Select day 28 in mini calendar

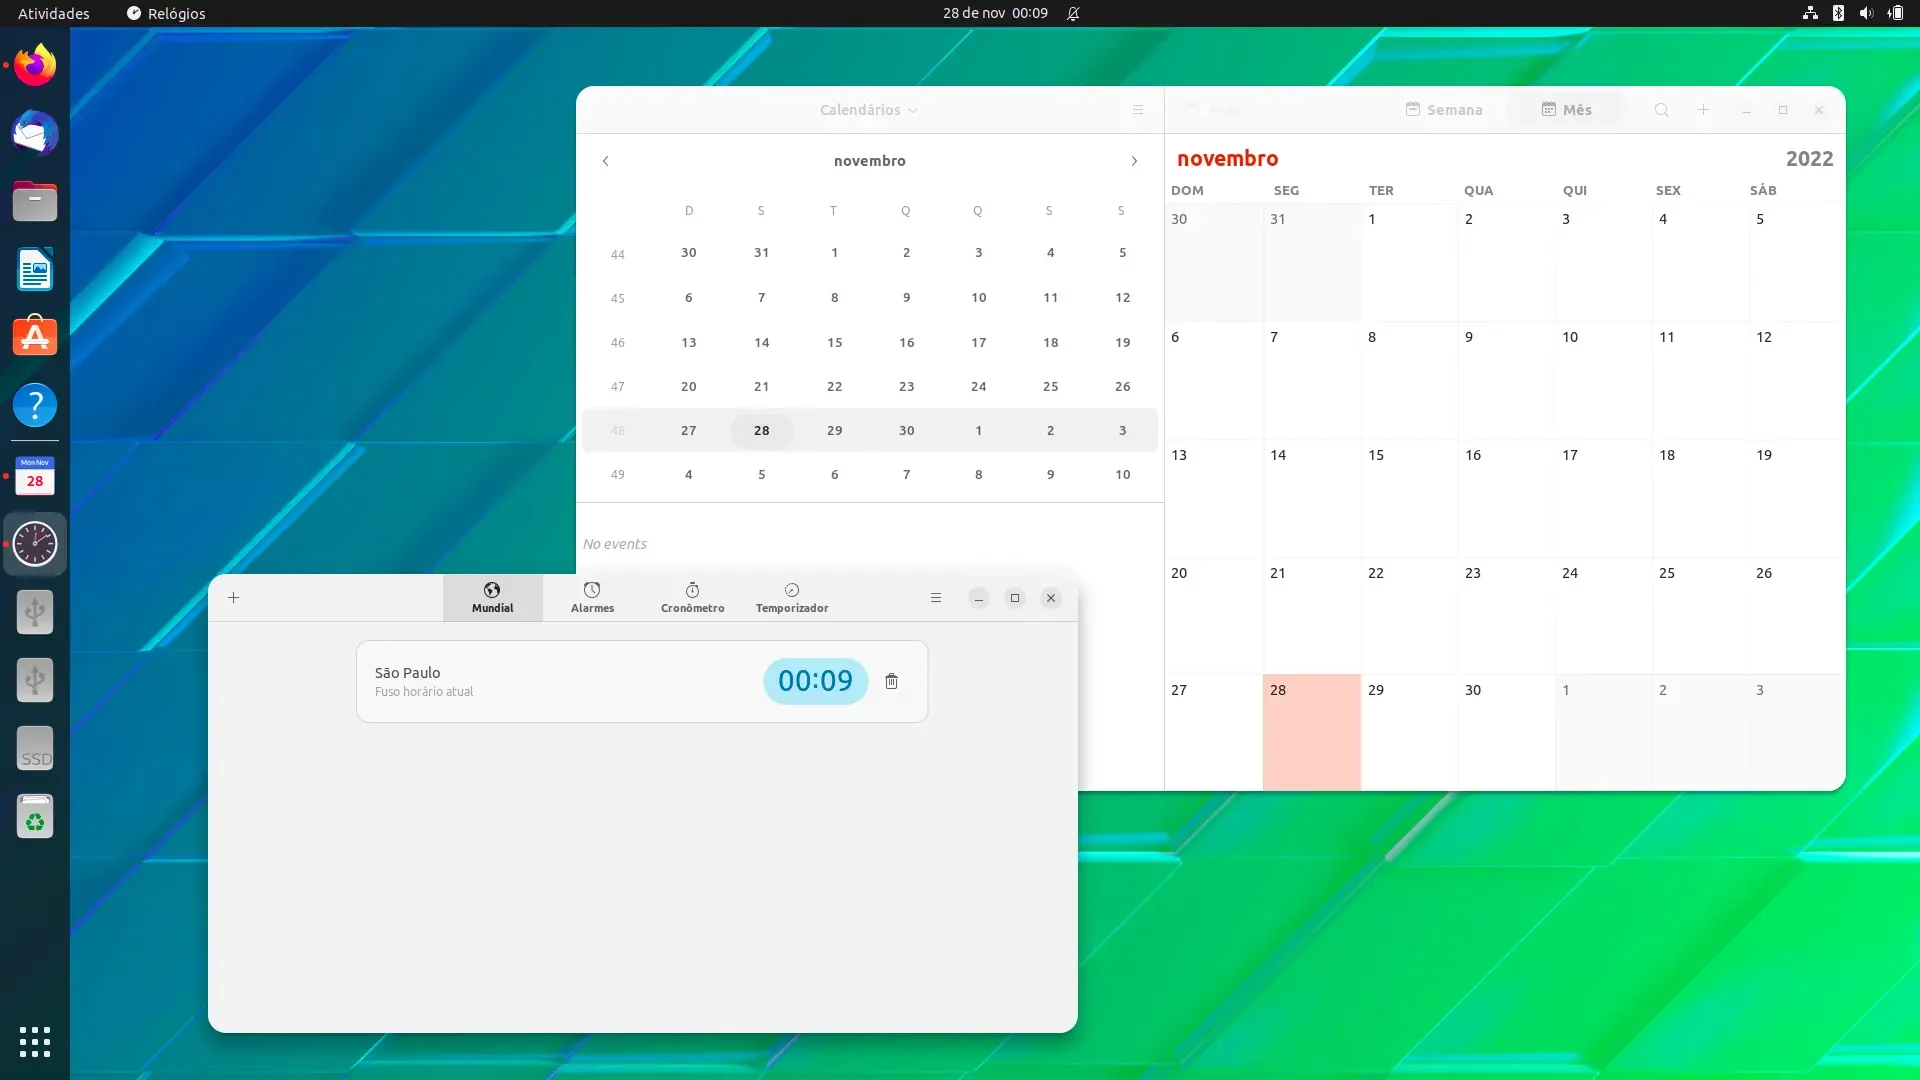[x=762, y=430]
